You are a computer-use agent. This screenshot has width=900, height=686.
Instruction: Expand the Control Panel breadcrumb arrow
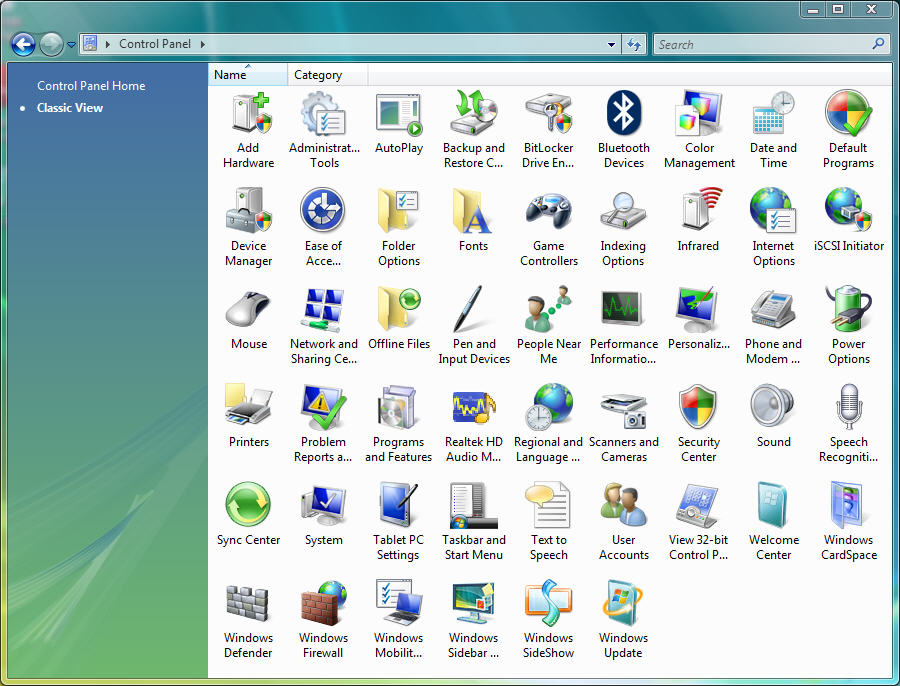(x=203, y=44)
